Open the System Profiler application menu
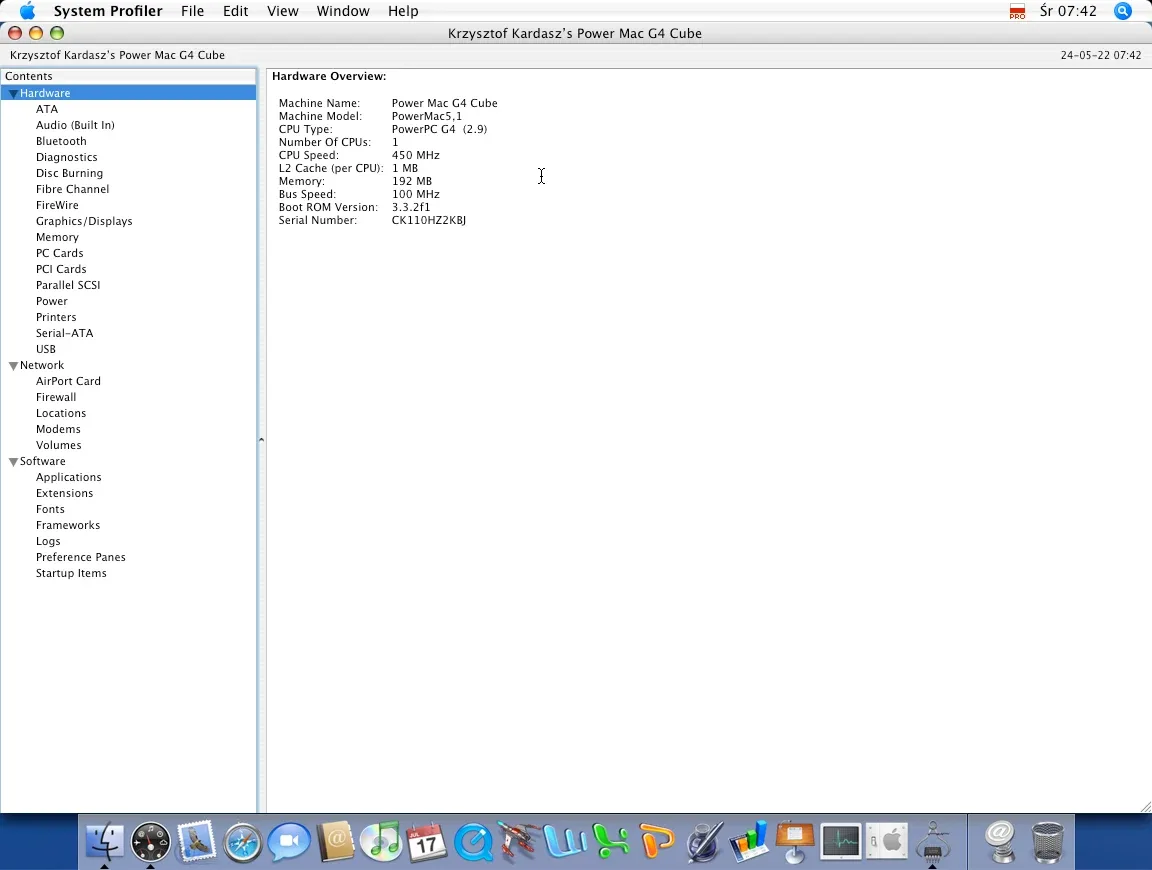 [x=108, y=11]
